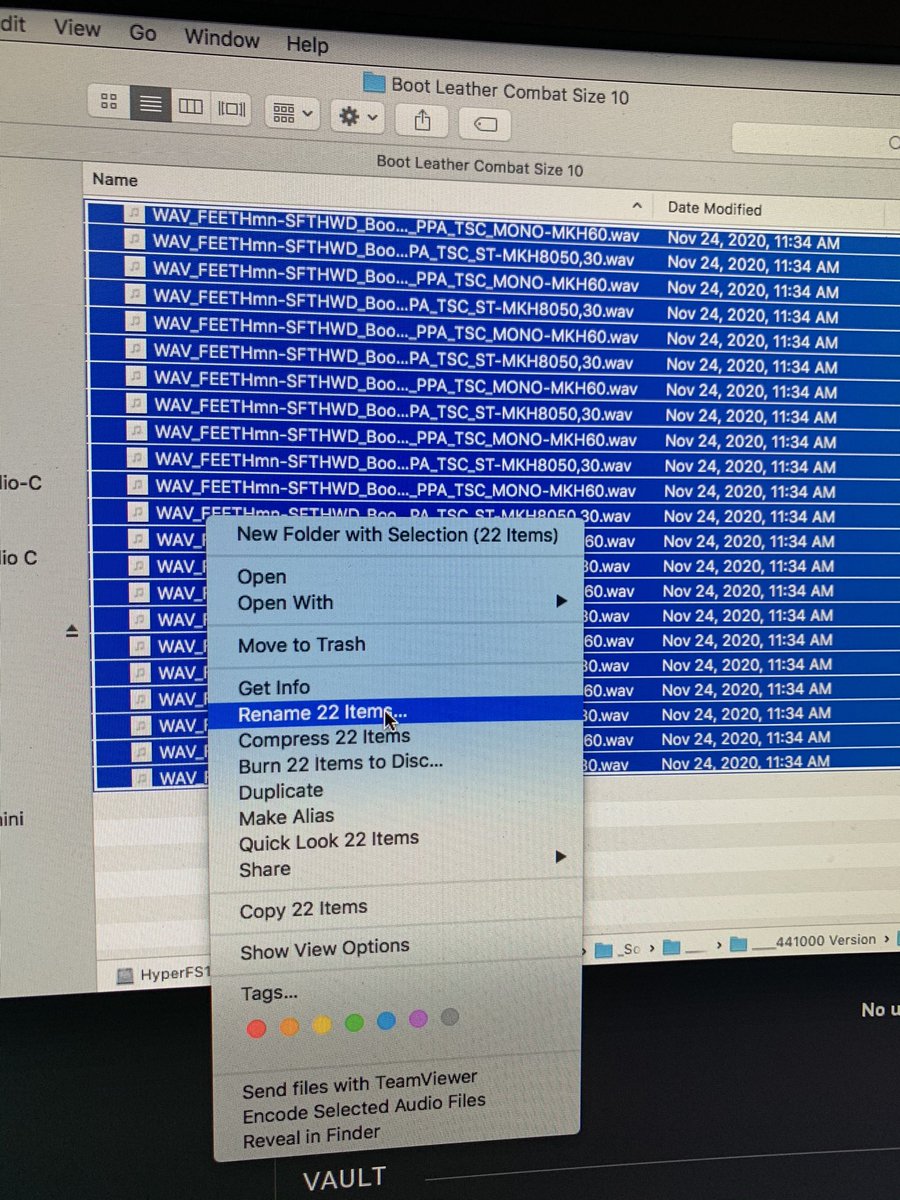Screen dimensions: 900x1200
Task: Apply the yellow tag color
Action: [x=322, y=1025]
